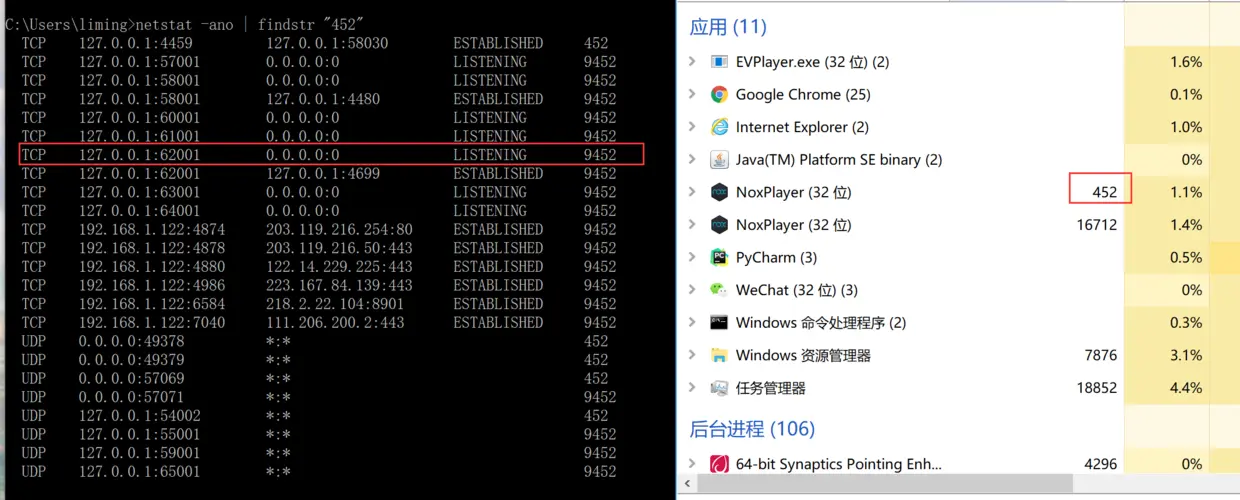Click the PID value 16712
1240x500 pixels.
(x=1097, y=225)
